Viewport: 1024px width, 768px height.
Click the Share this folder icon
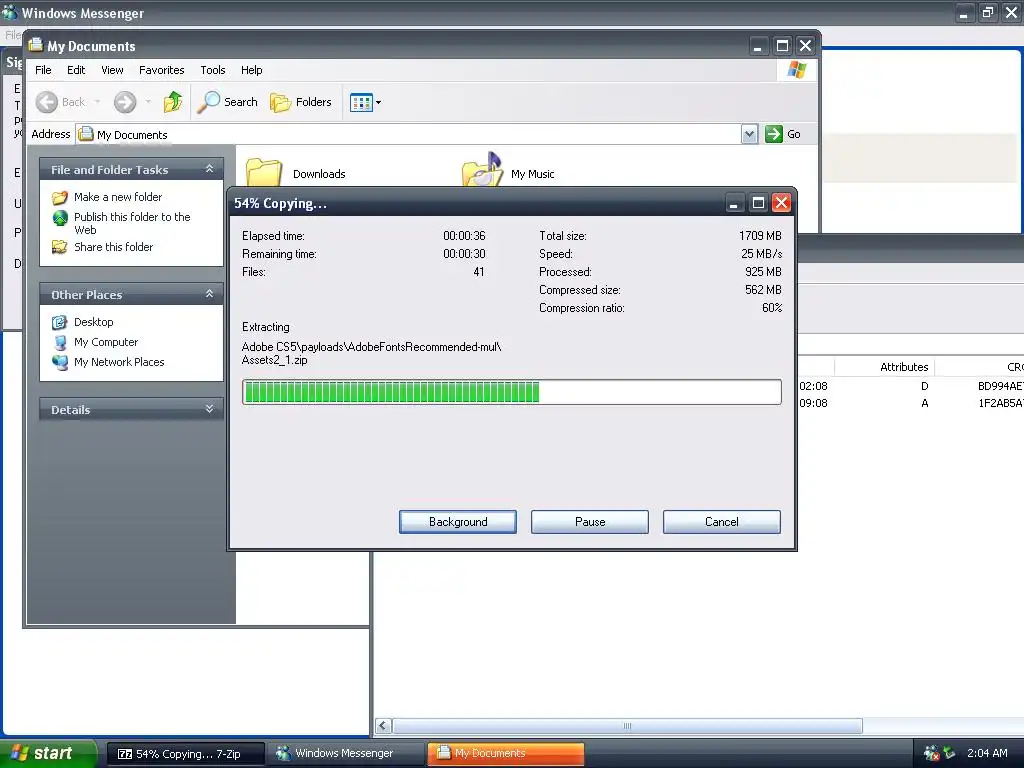[59, 247]
